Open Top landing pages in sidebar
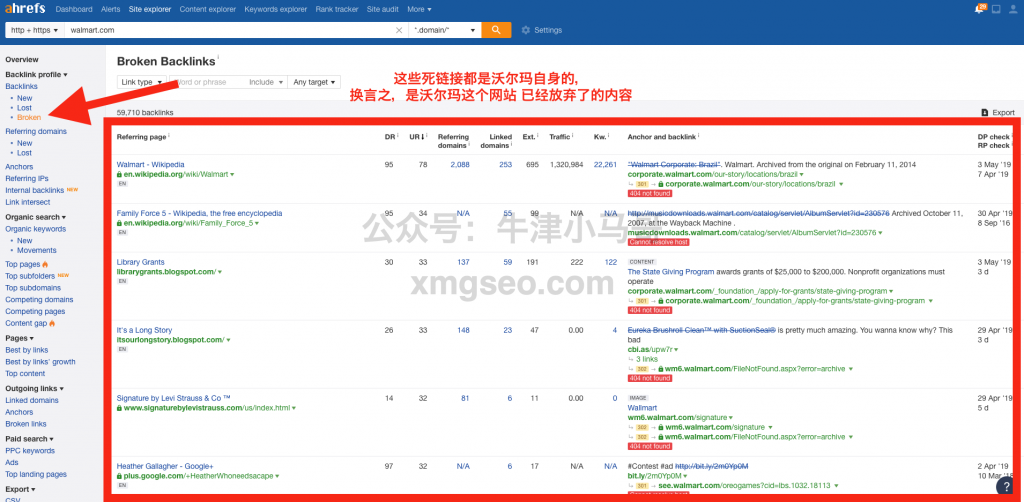This screenshot has width=1024, height=502. [36, 474]
